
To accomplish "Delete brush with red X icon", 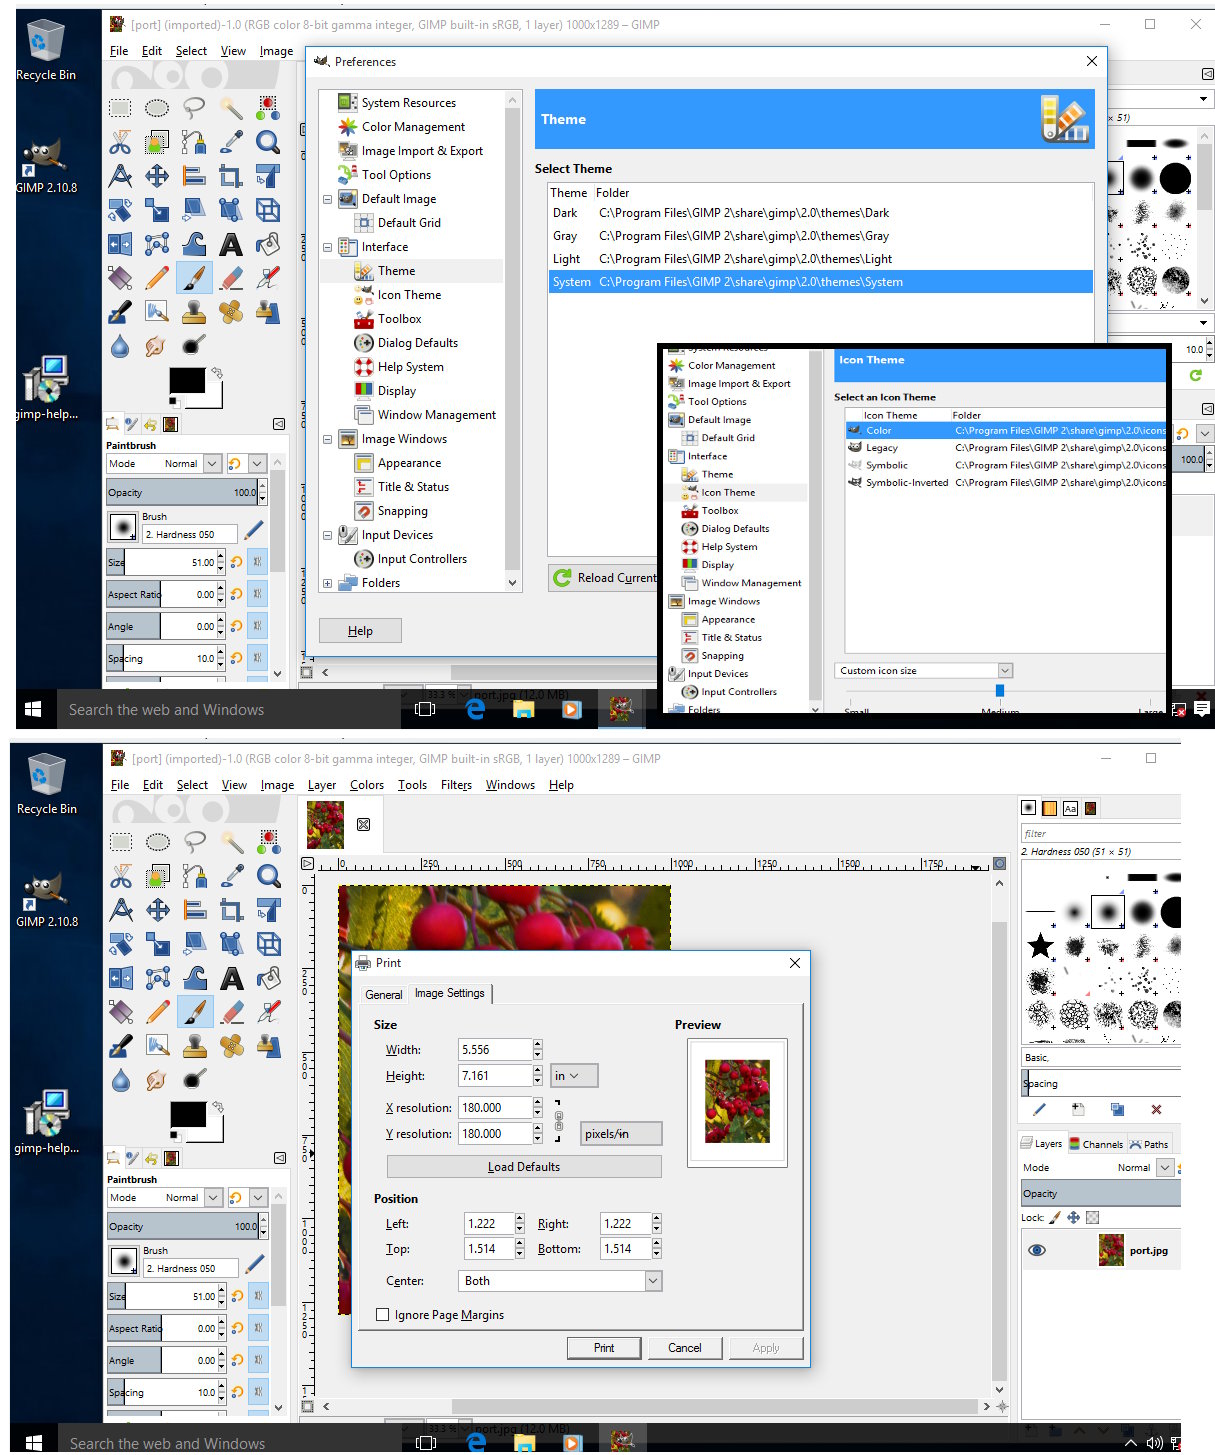I will 1156,1109.
